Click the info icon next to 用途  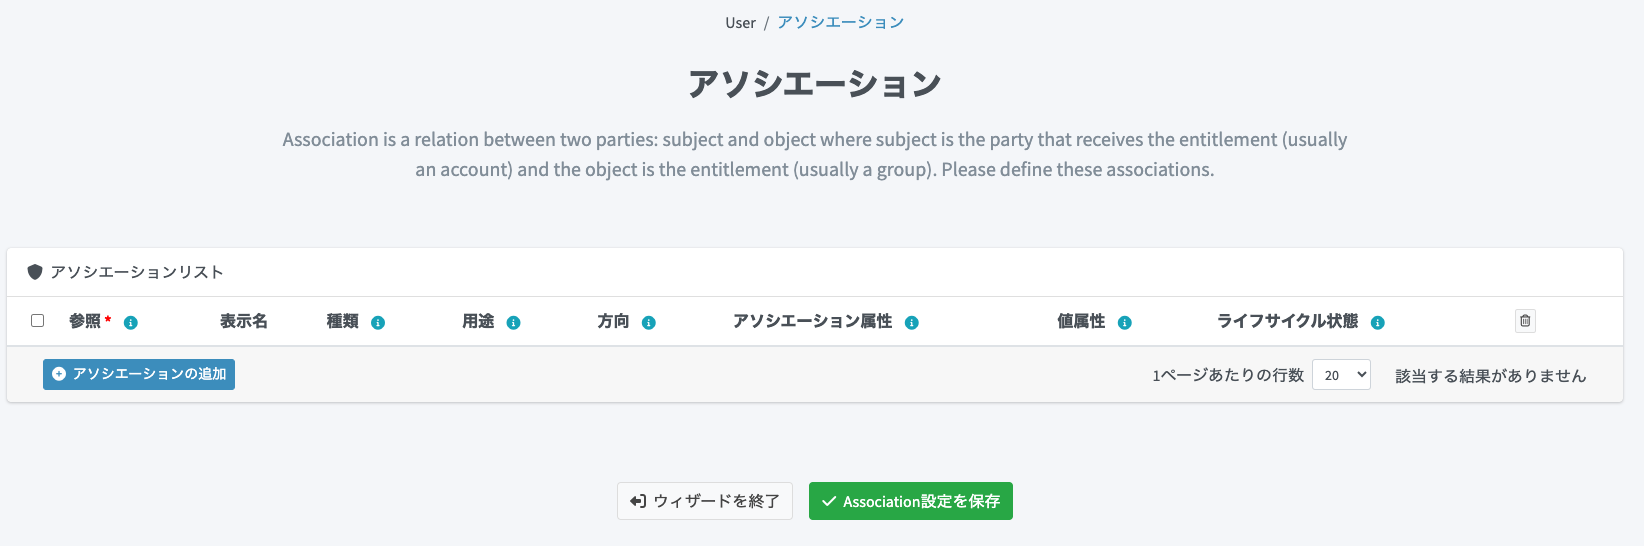click(513, 323)
